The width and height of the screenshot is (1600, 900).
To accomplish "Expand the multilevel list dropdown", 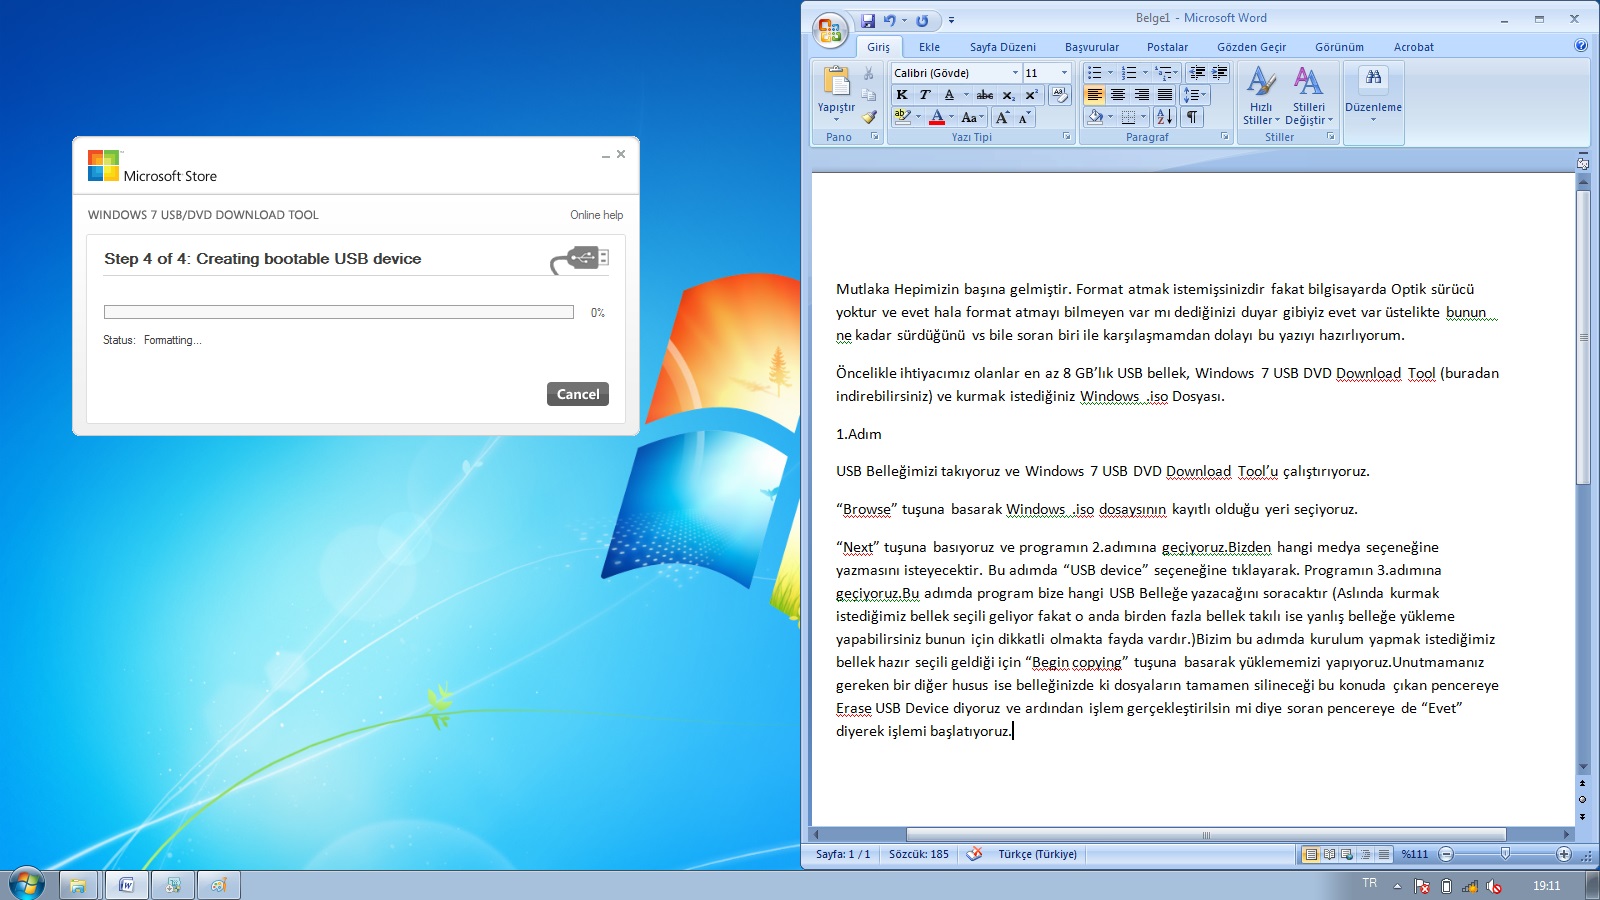I will pyautogui.click(x=1177, y=73).
